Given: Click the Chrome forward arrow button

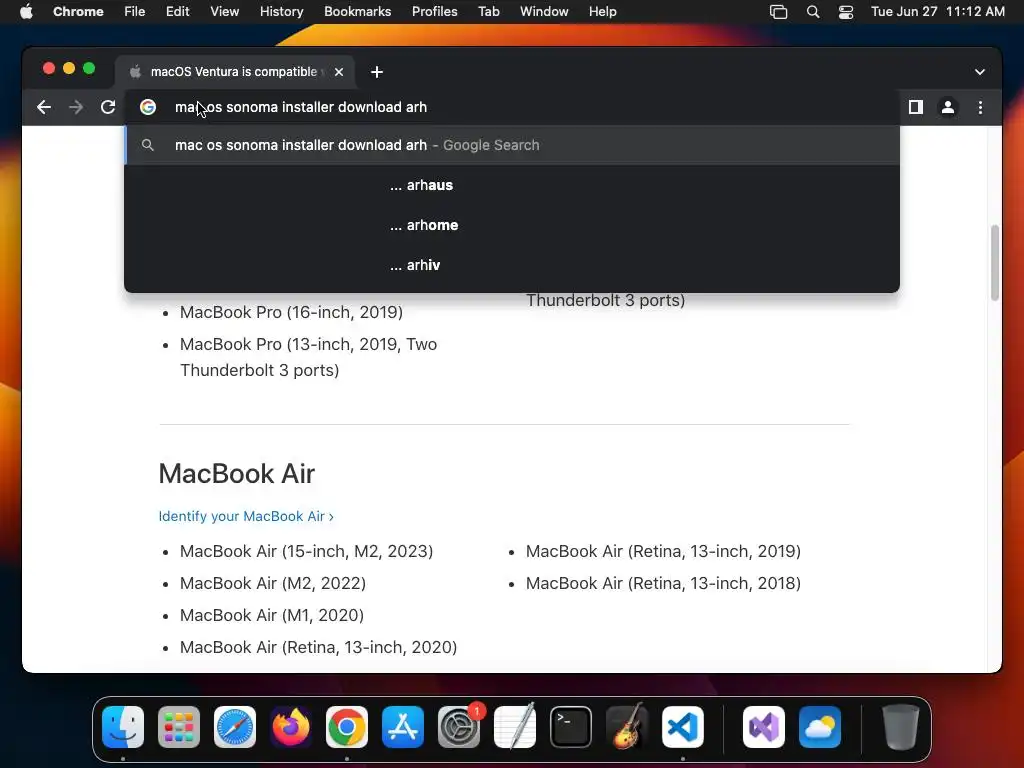Looking at the screenshot, I should [76, 107].
